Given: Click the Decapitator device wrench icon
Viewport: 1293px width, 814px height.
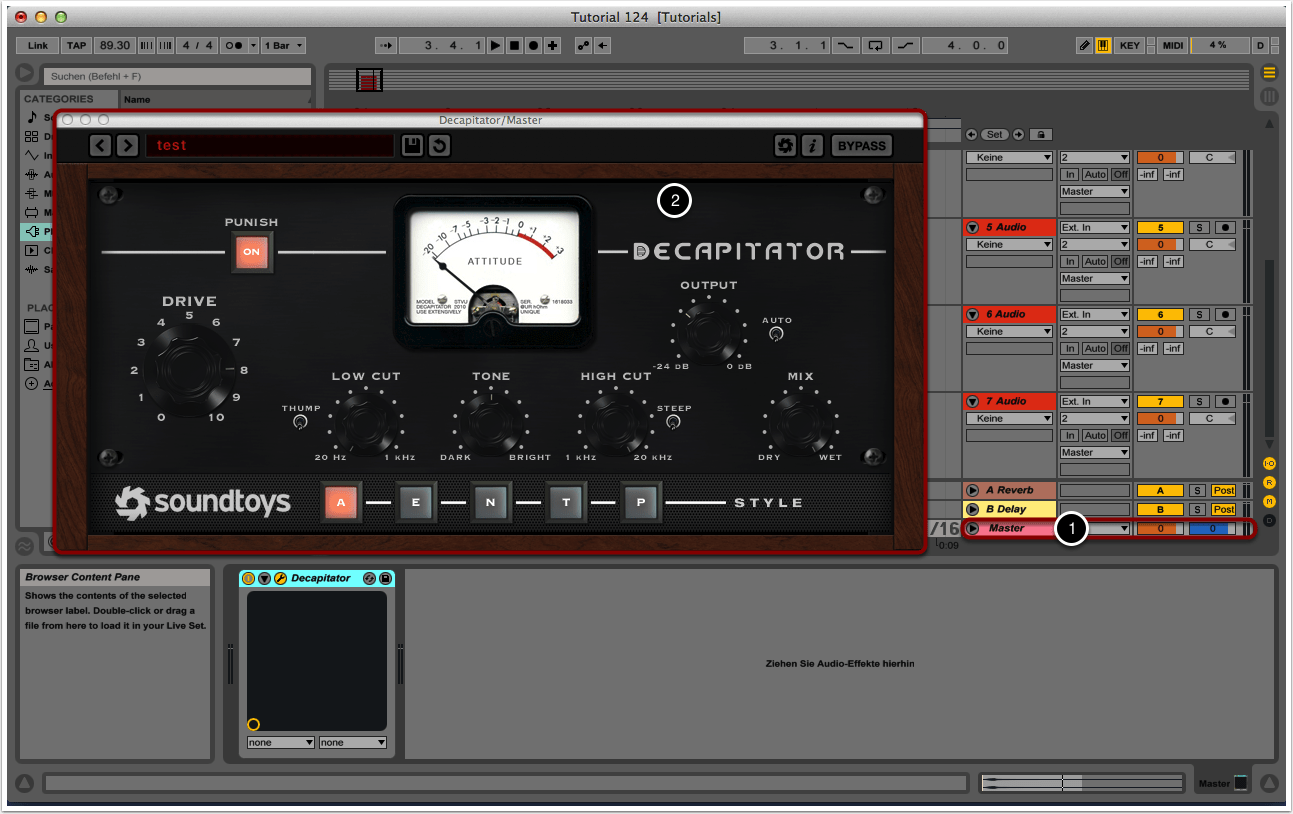Looking at the screenshot, I should [x=281, y=578].
